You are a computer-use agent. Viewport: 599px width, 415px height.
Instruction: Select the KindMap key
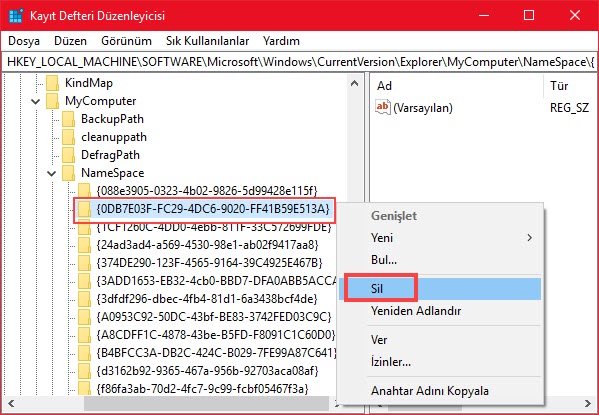pos(89,83)
